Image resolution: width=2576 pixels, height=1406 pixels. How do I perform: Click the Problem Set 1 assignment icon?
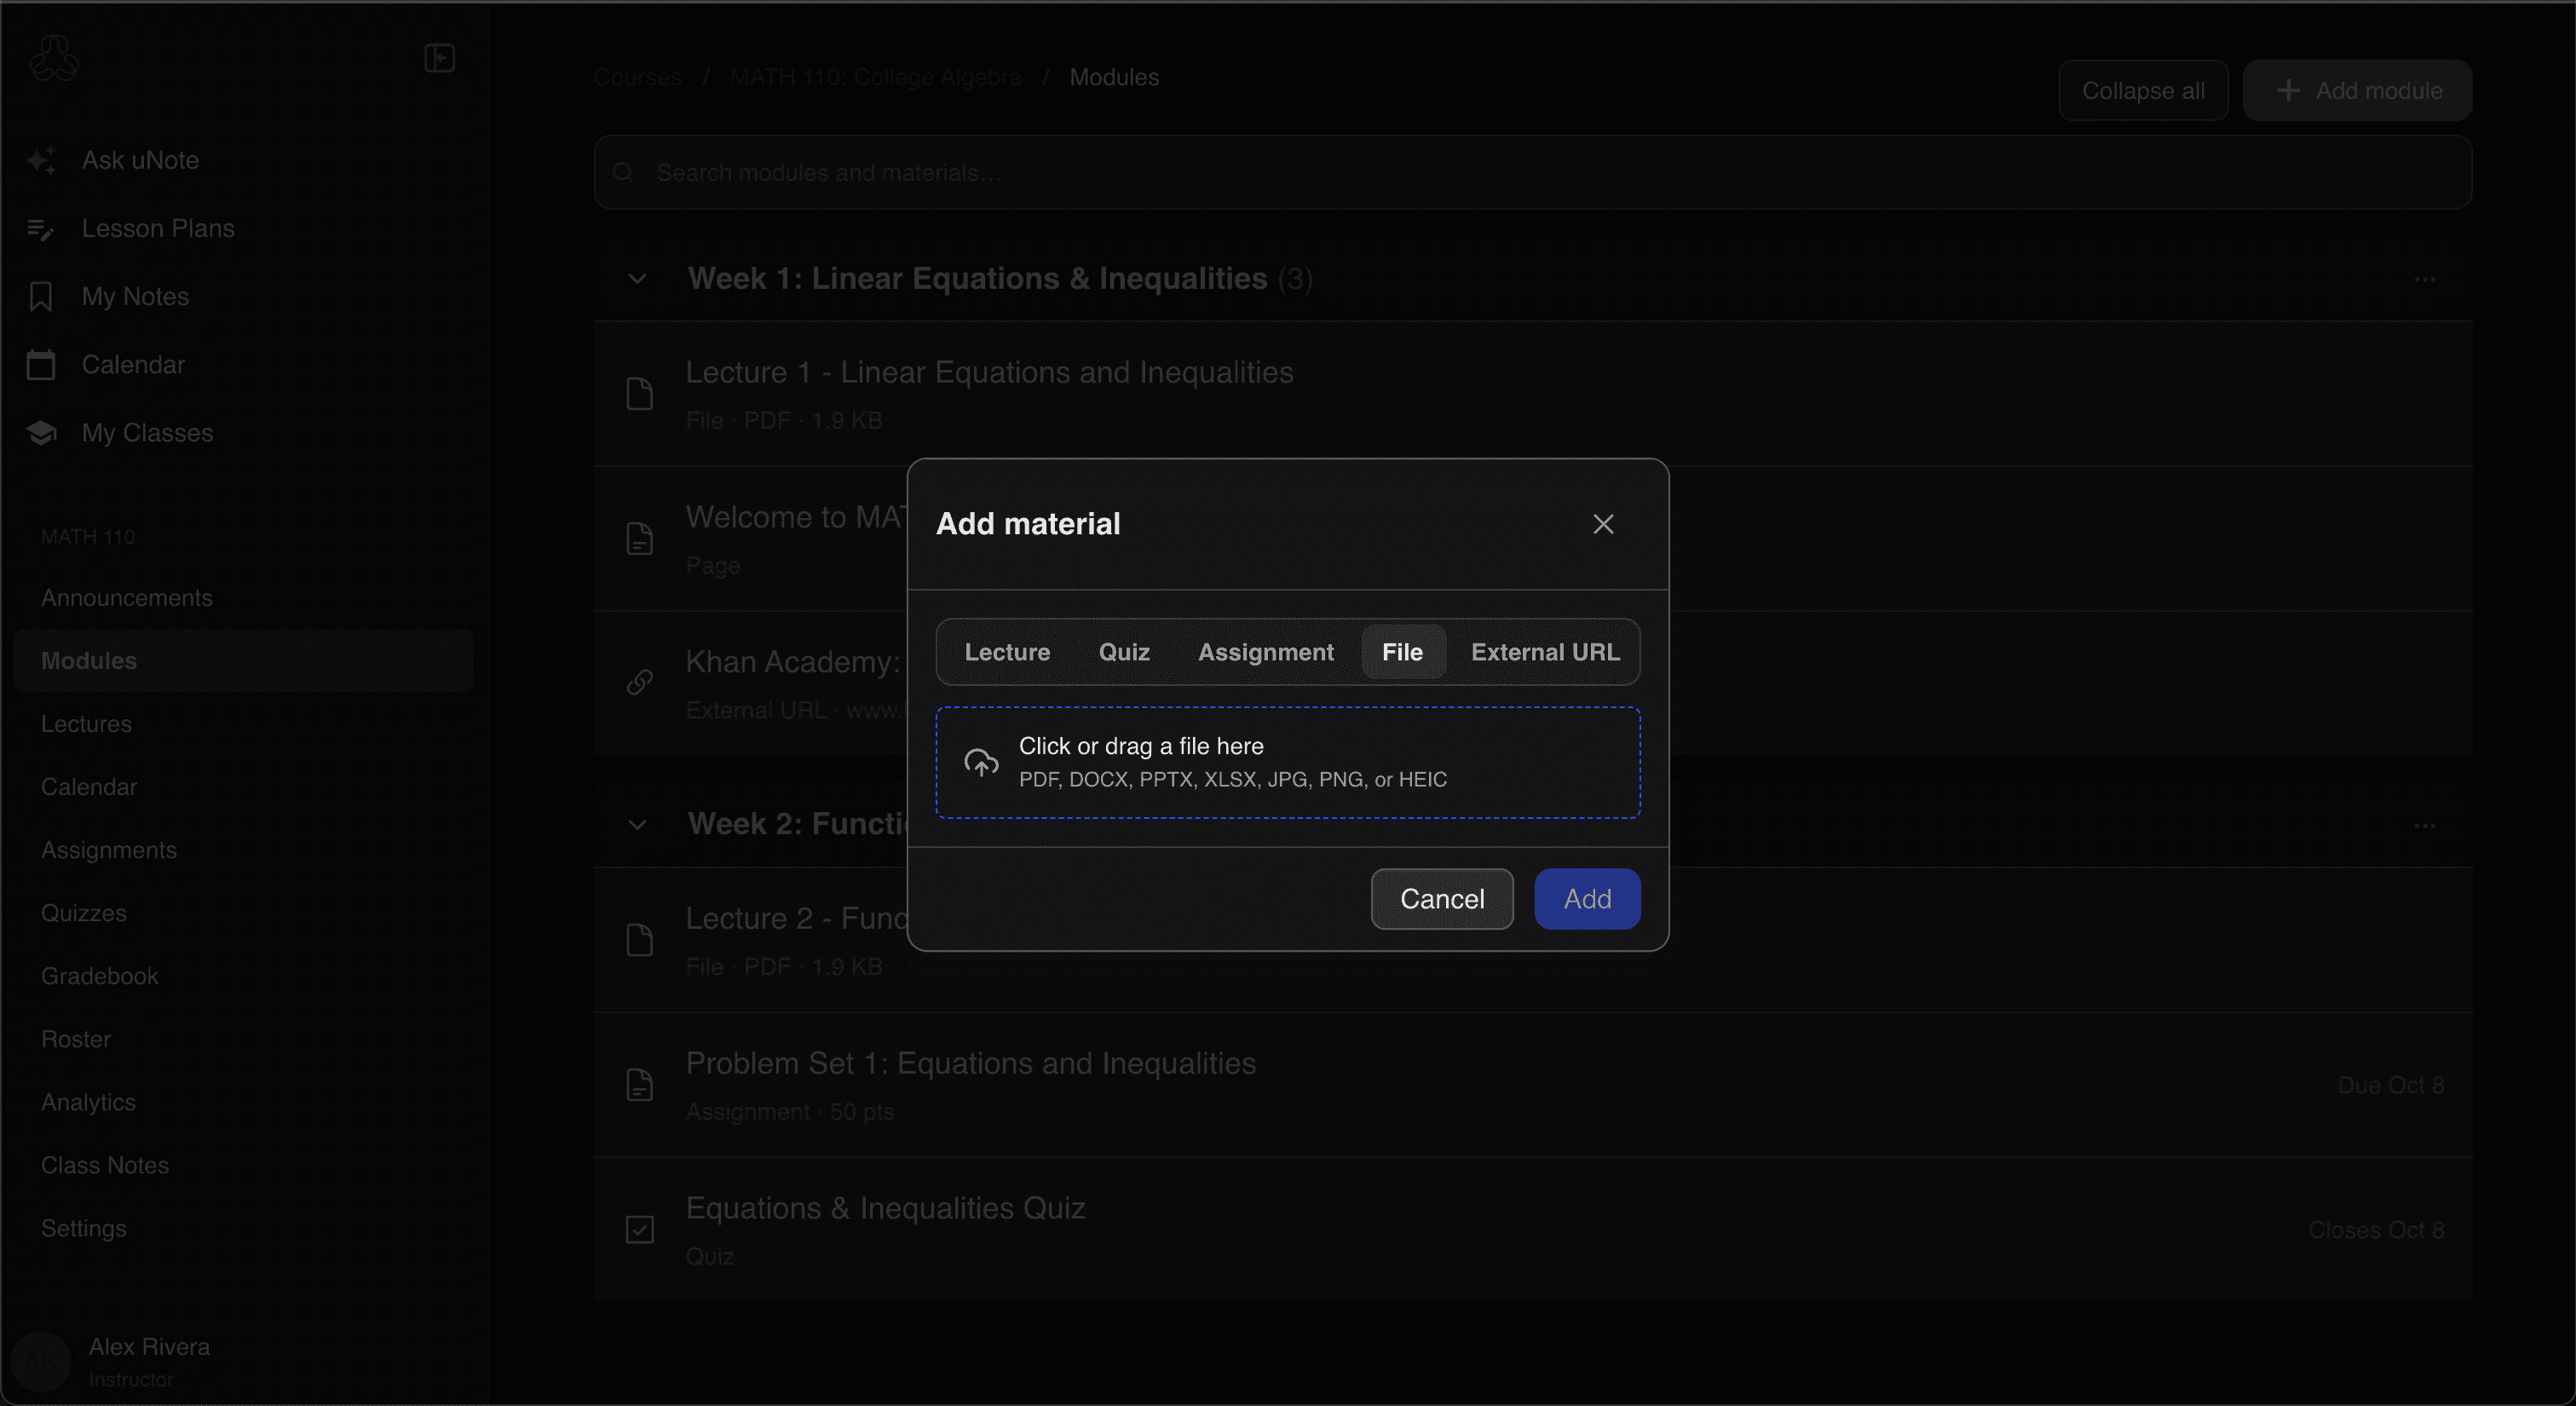pos(639,1085)
